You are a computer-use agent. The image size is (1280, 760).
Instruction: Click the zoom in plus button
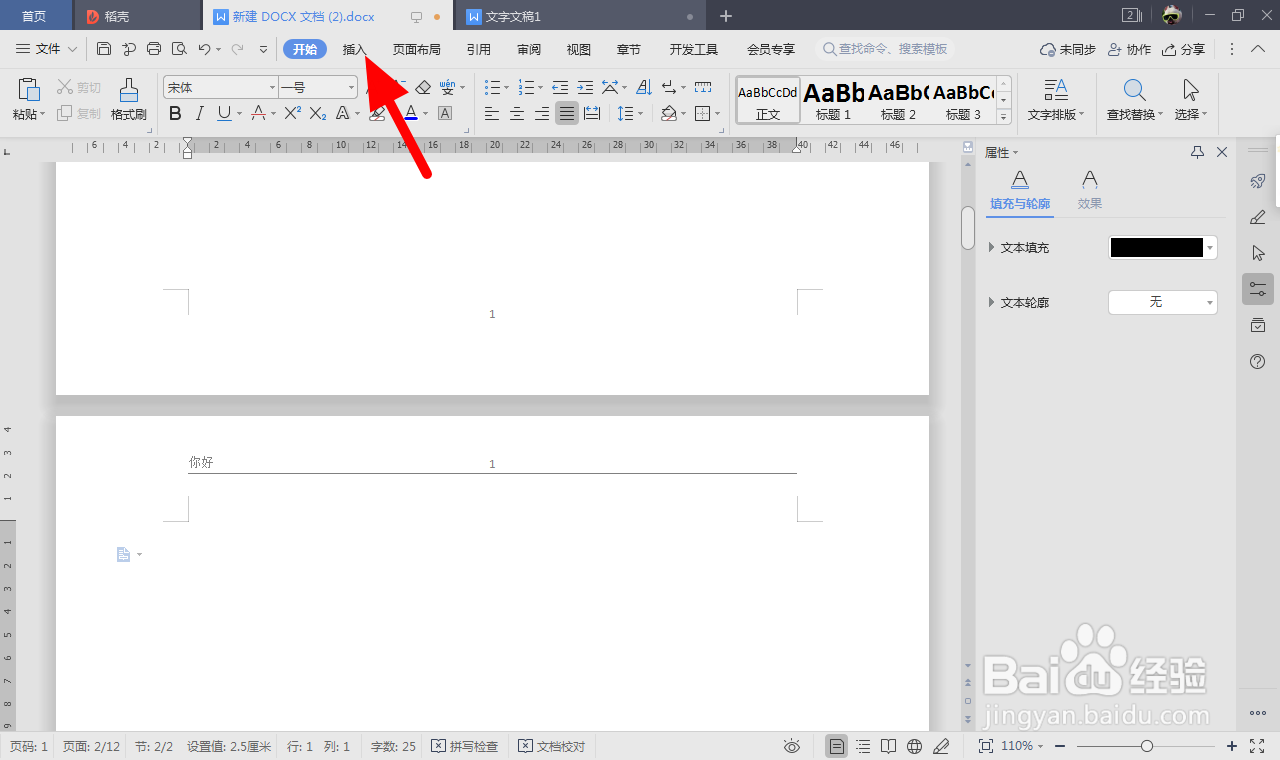point(1232,746)
